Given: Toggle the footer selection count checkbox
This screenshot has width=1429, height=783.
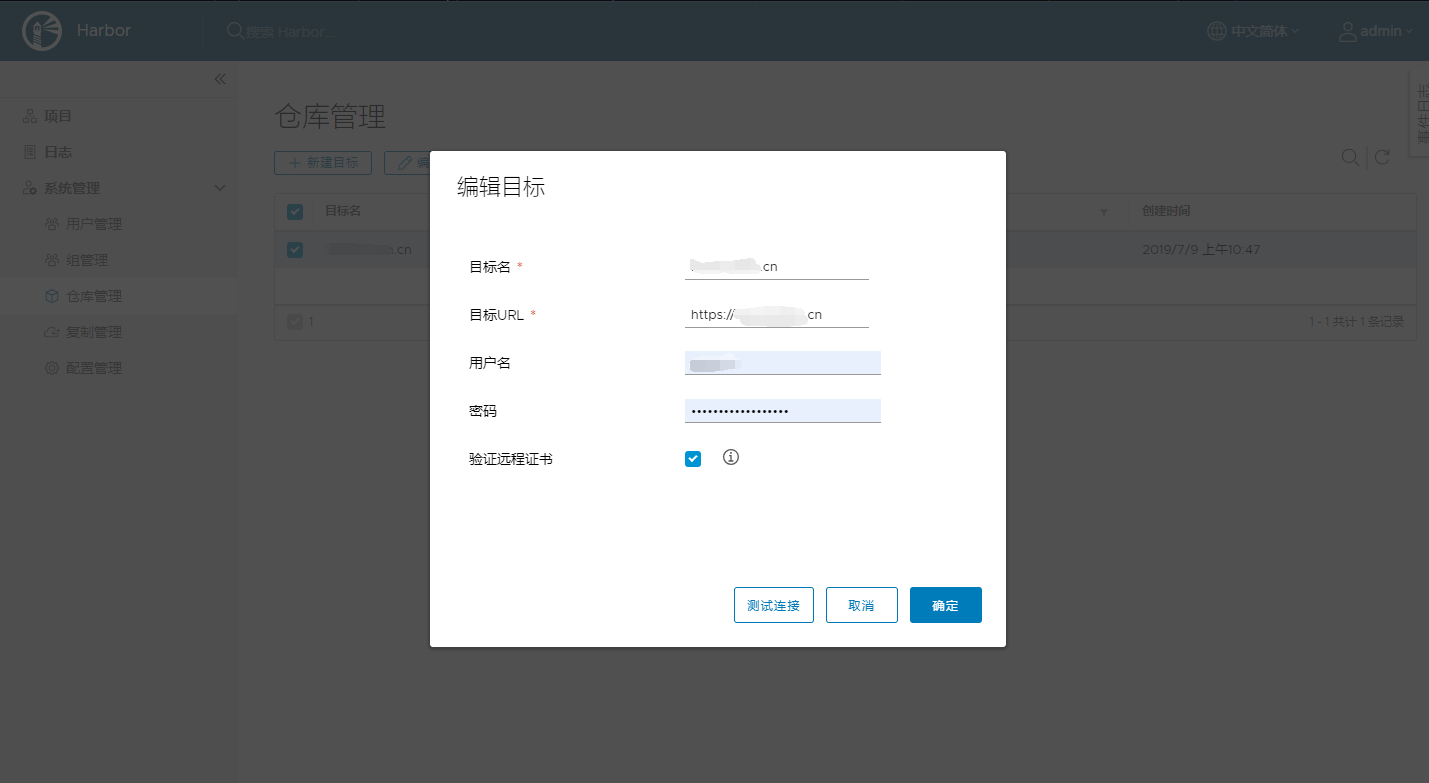Looking at the screenshot, I should (295, 322).
